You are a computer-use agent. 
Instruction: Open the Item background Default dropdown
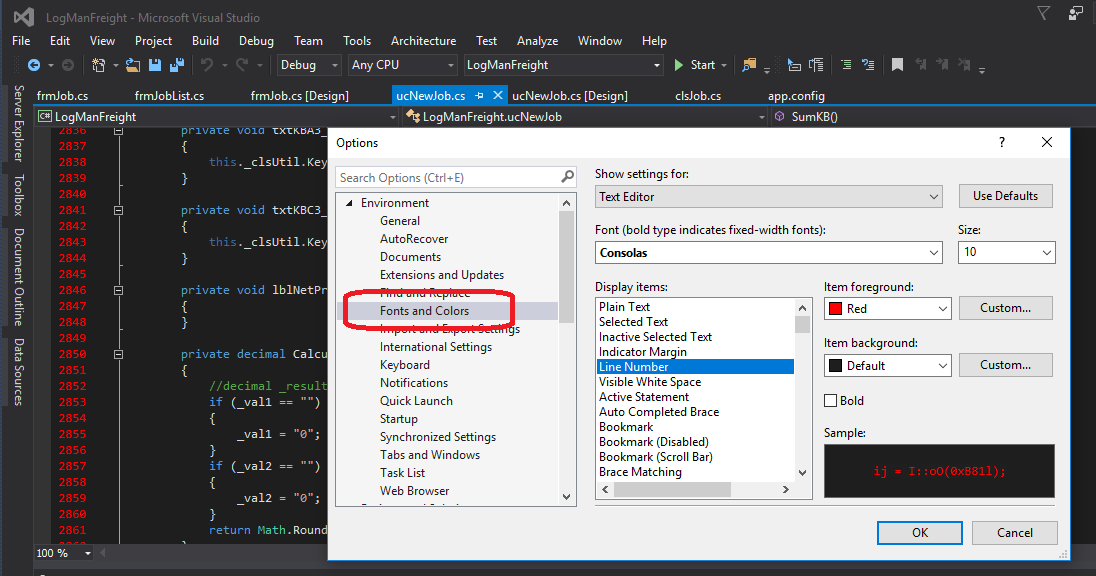[888, 365]
